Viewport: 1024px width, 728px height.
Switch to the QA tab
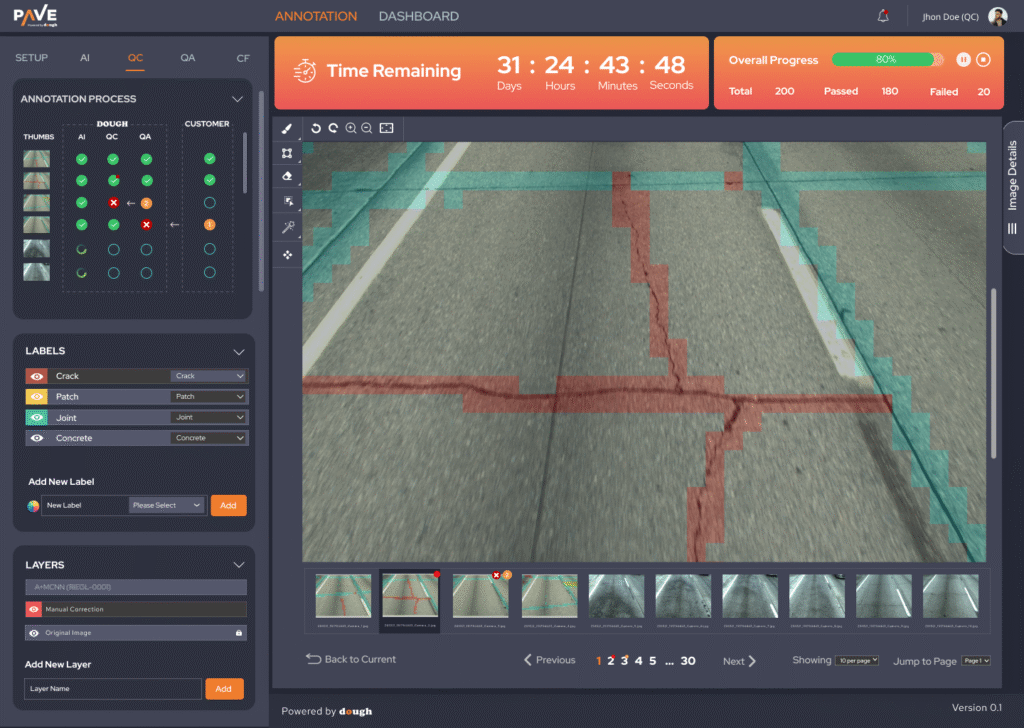click(x=188, y=58)
